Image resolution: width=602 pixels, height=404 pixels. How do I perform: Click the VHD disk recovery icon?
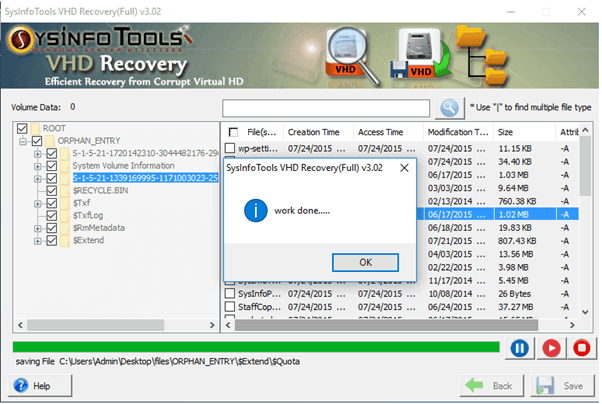(420, 54)
